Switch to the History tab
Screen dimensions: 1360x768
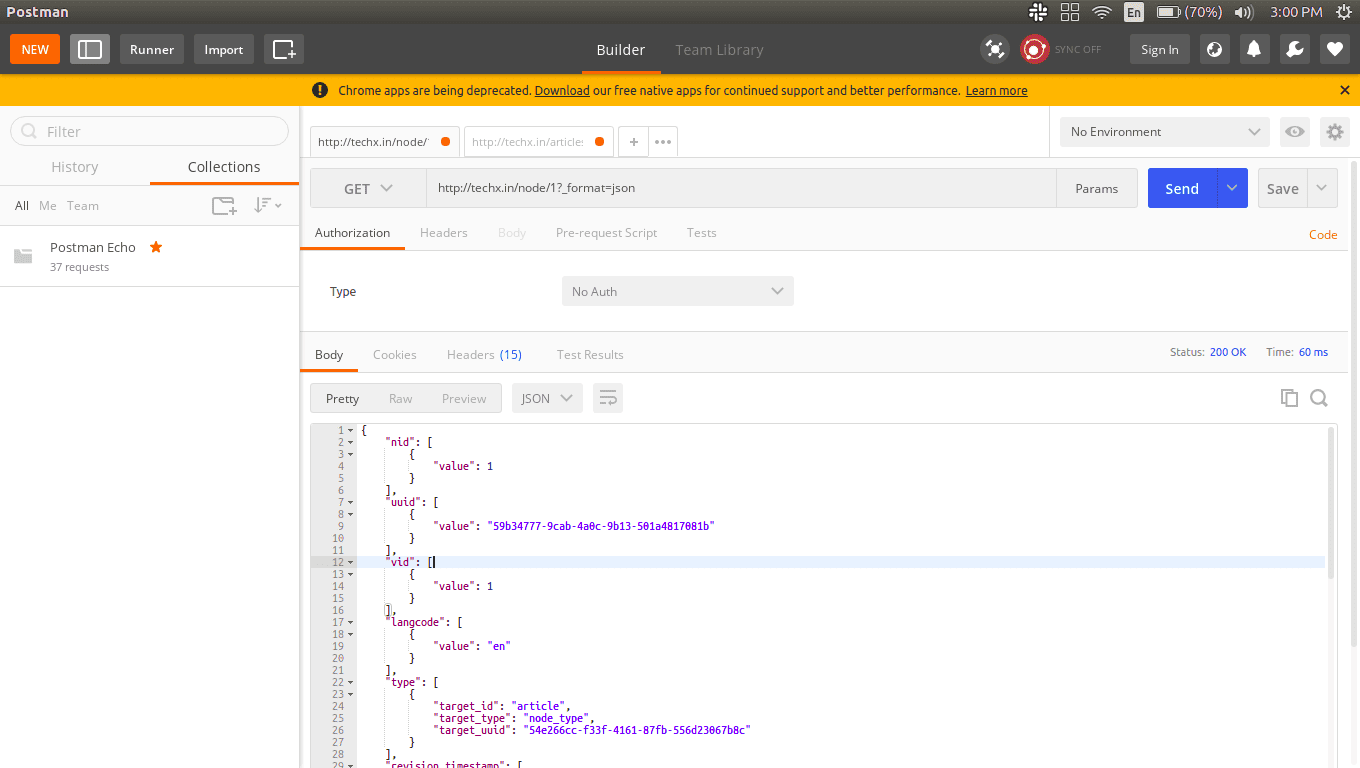coord(75,167)
